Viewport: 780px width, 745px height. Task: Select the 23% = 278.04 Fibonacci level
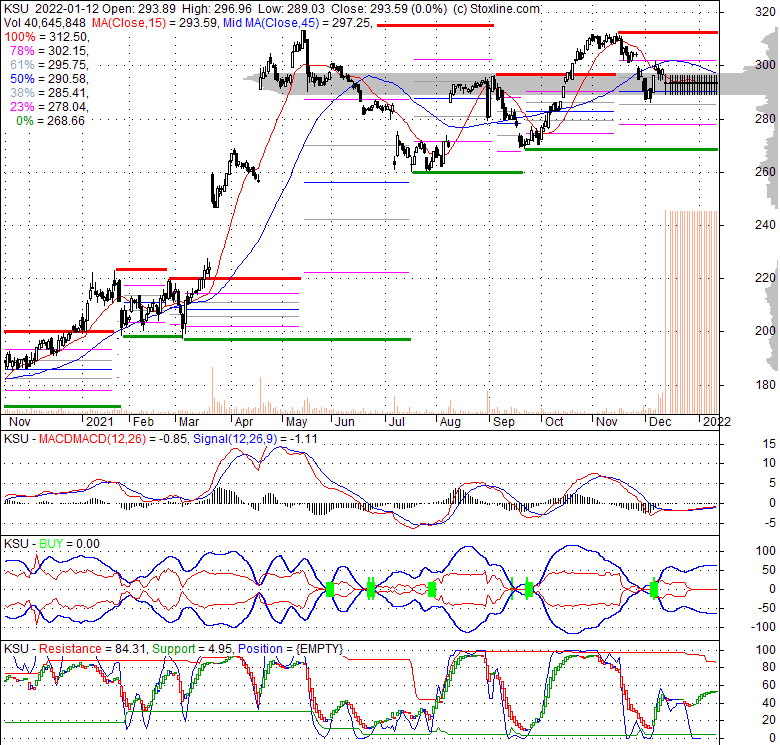point(48,106)
